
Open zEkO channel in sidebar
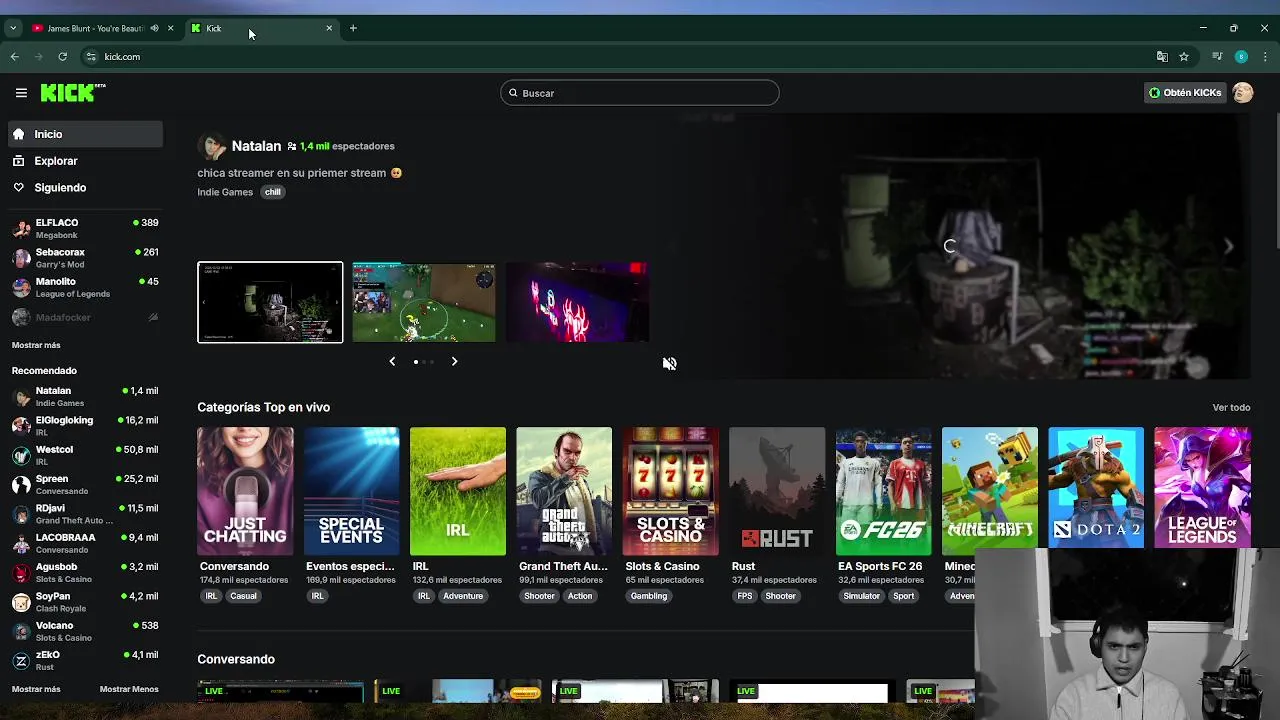point(85,660)
